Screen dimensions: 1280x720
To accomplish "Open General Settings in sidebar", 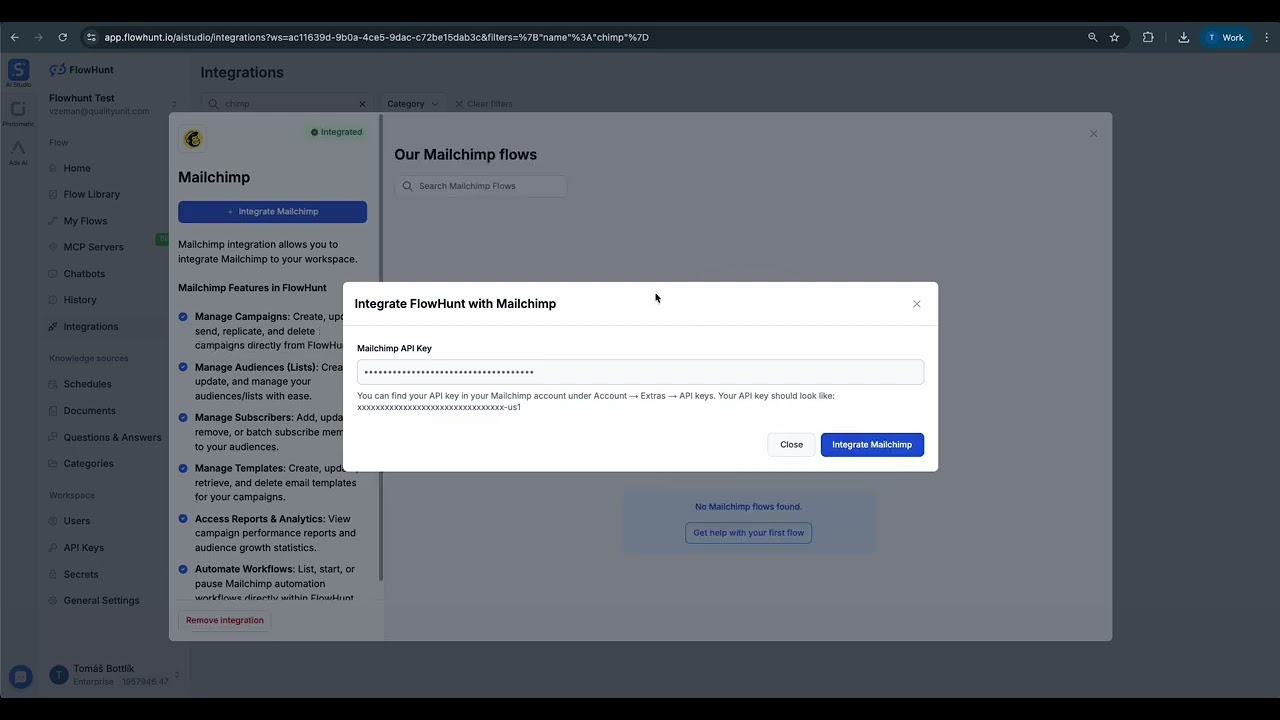I will (x=101, y=601).
